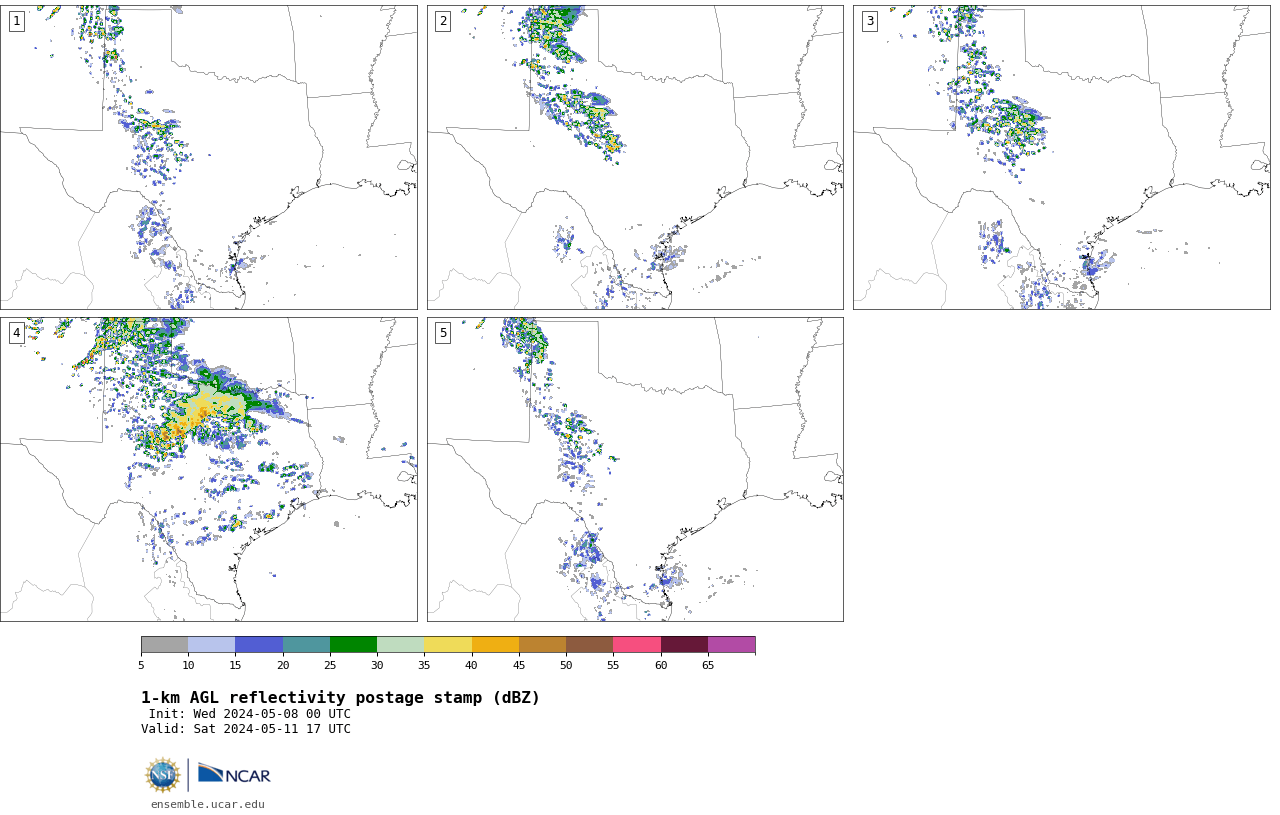
Task: Click the pale green 30-35 dBZ swatch
Action: tap(401, 644)
